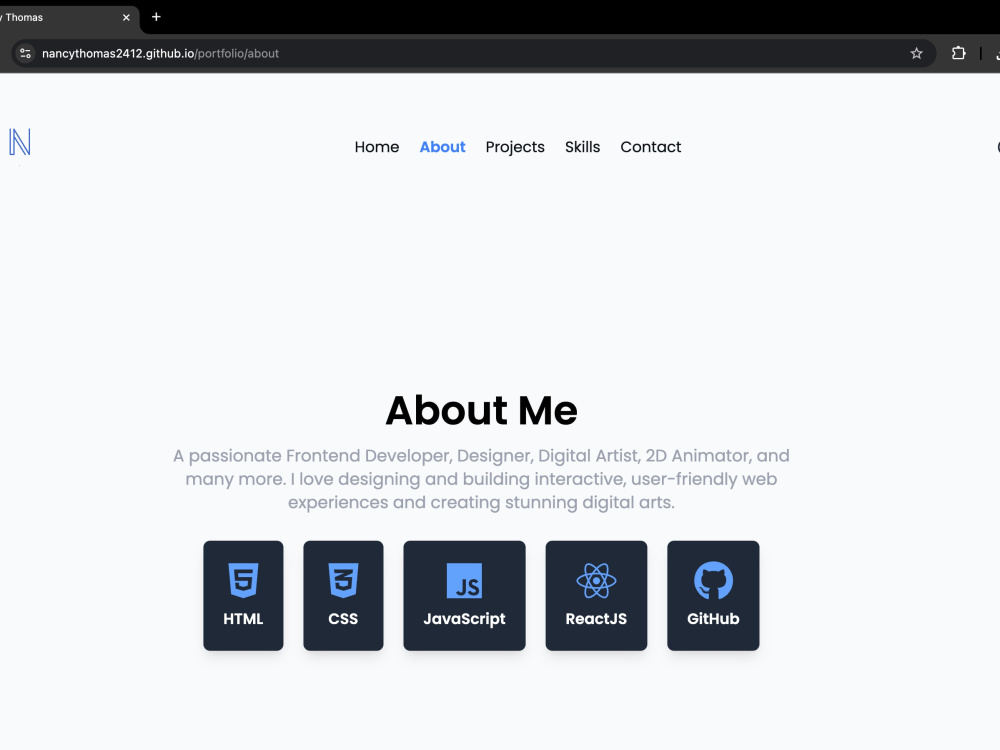Click the HTML5 shield icon
Image resolution: width=1000 pixels, height=750 pixels.
243,580
